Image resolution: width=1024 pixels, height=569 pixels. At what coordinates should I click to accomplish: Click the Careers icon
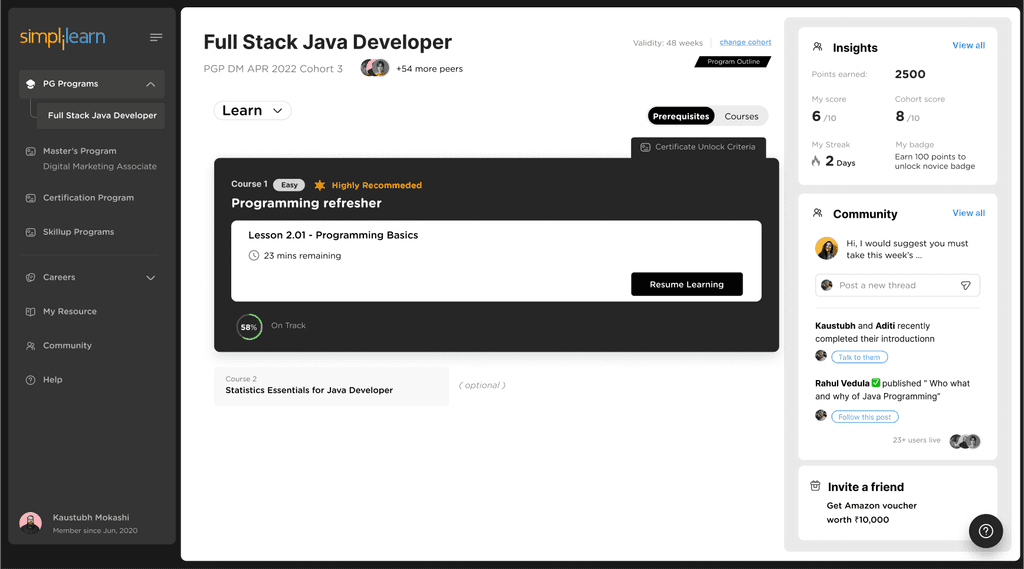tap(30, 278)
